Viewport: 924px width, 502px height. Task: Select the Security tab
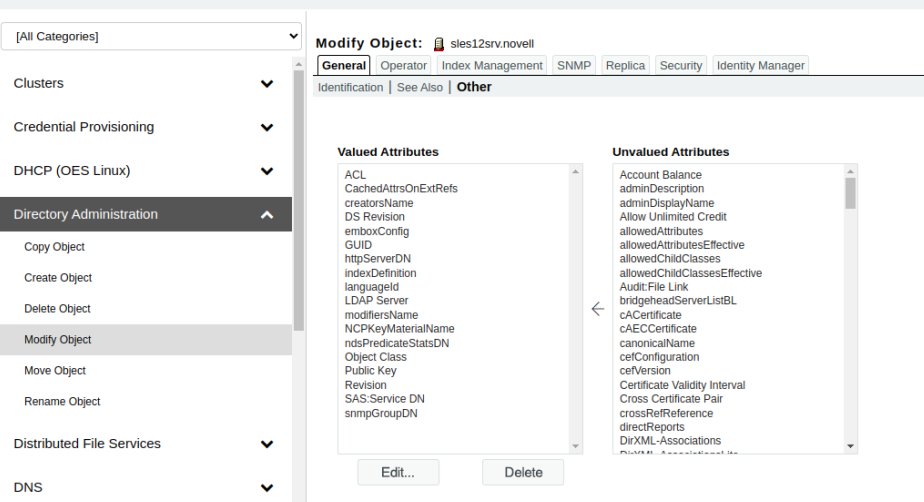click(680, 65)
